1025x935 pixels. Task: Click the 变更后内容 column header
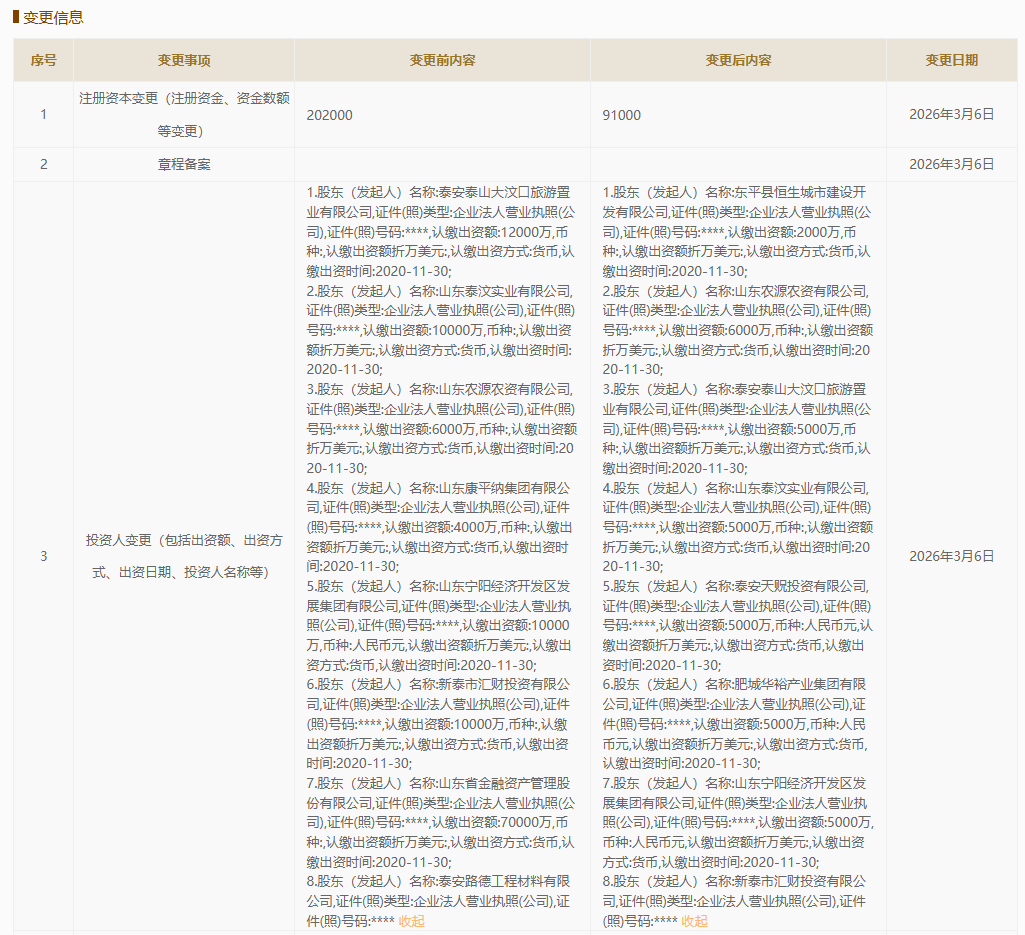[738, 60]
